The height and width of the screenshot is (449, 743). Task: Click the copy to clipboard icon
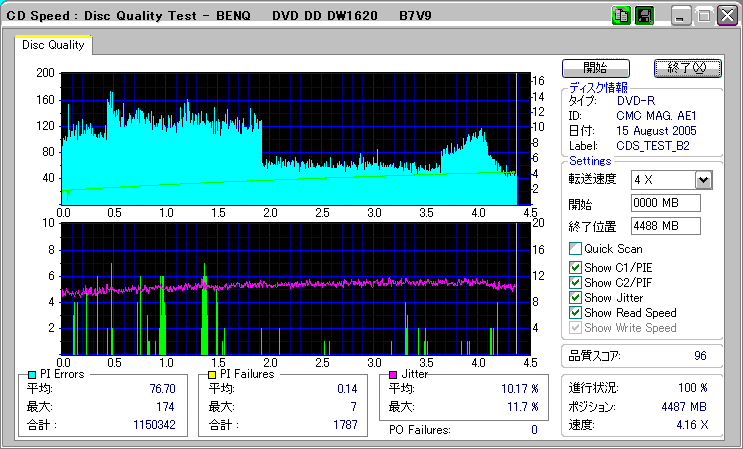(621, 16)
